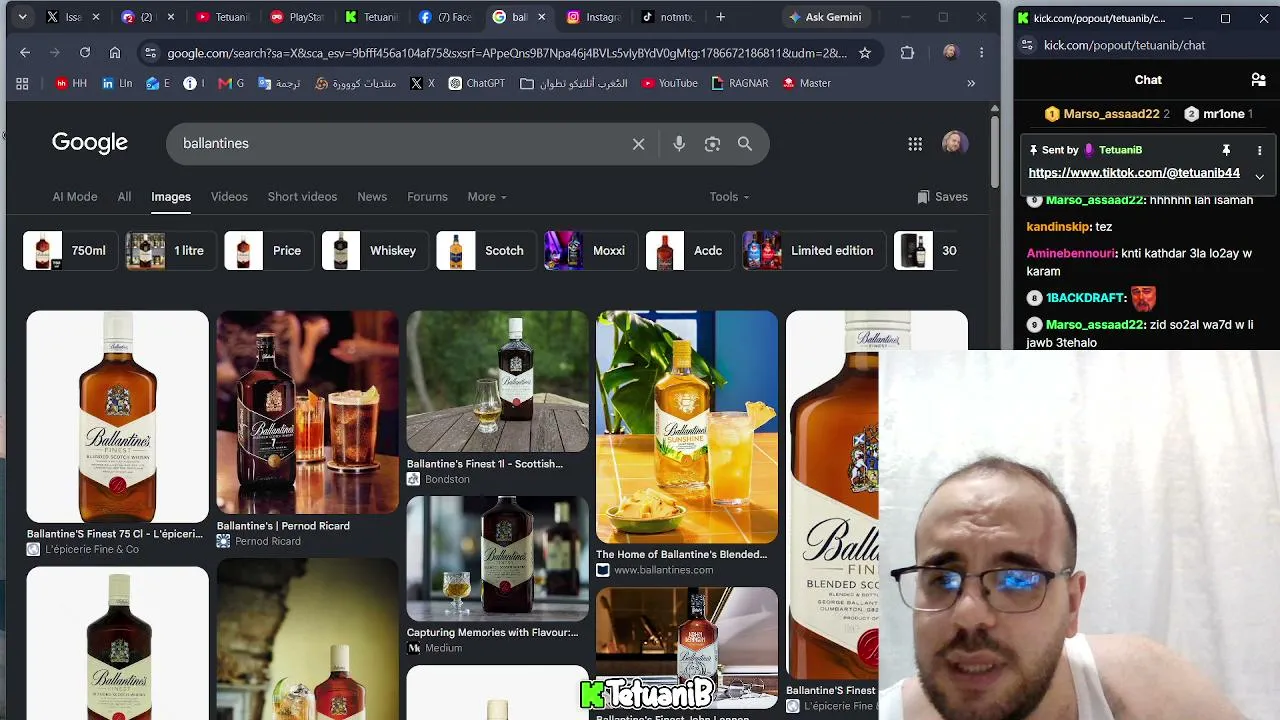Unpin the pinned message in Kick chat
Viewport: 1280px width, 720px height.
point(1226,150)
